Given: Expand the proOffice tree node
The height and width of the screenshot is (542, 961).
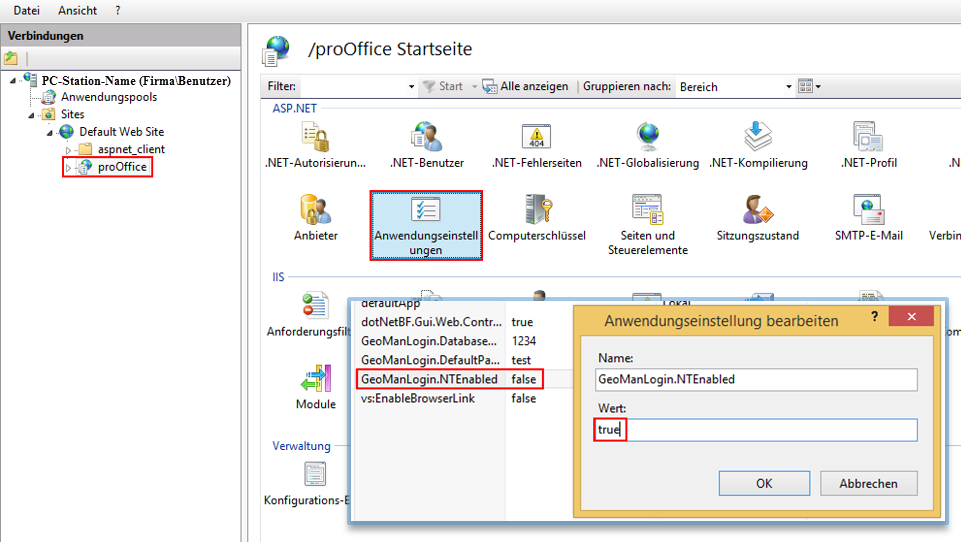Looking at the screenshot, I should 68,168.
